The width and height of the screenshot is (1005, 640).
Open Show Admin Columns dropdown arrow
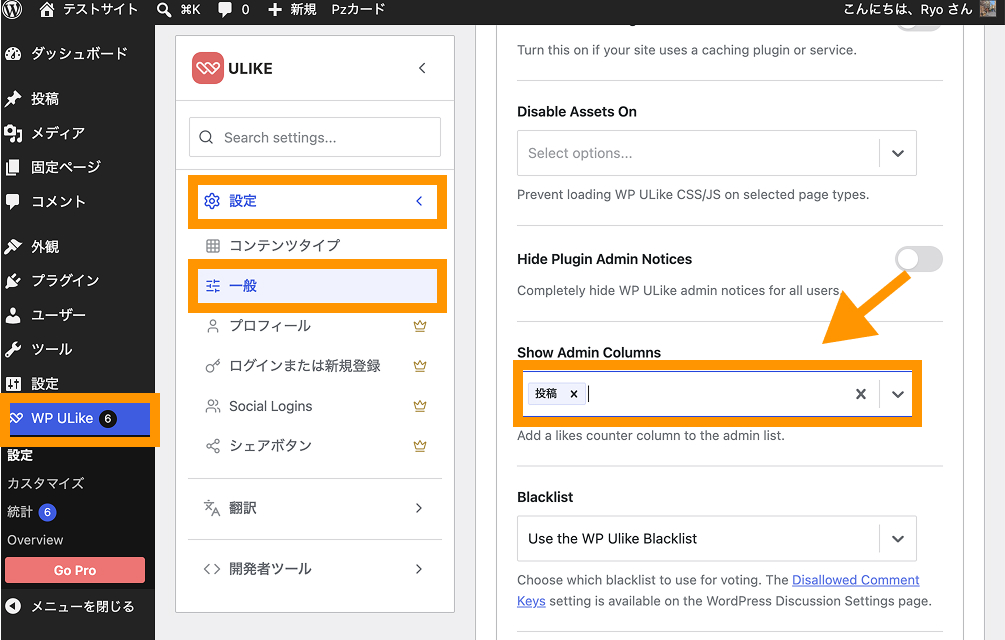[898, 394]
